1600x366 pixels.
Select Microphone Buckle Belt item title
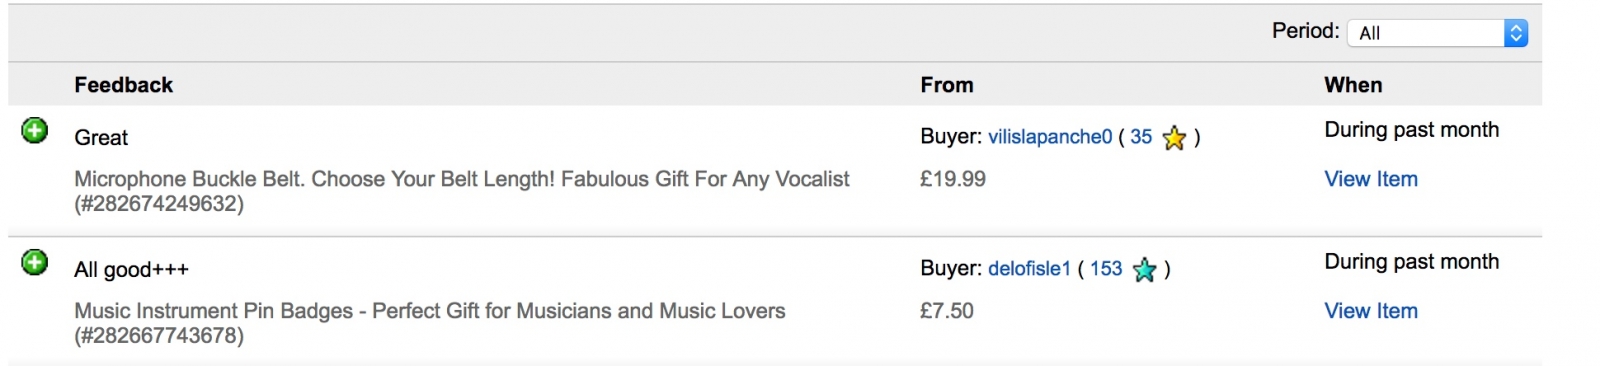point(462,191)
